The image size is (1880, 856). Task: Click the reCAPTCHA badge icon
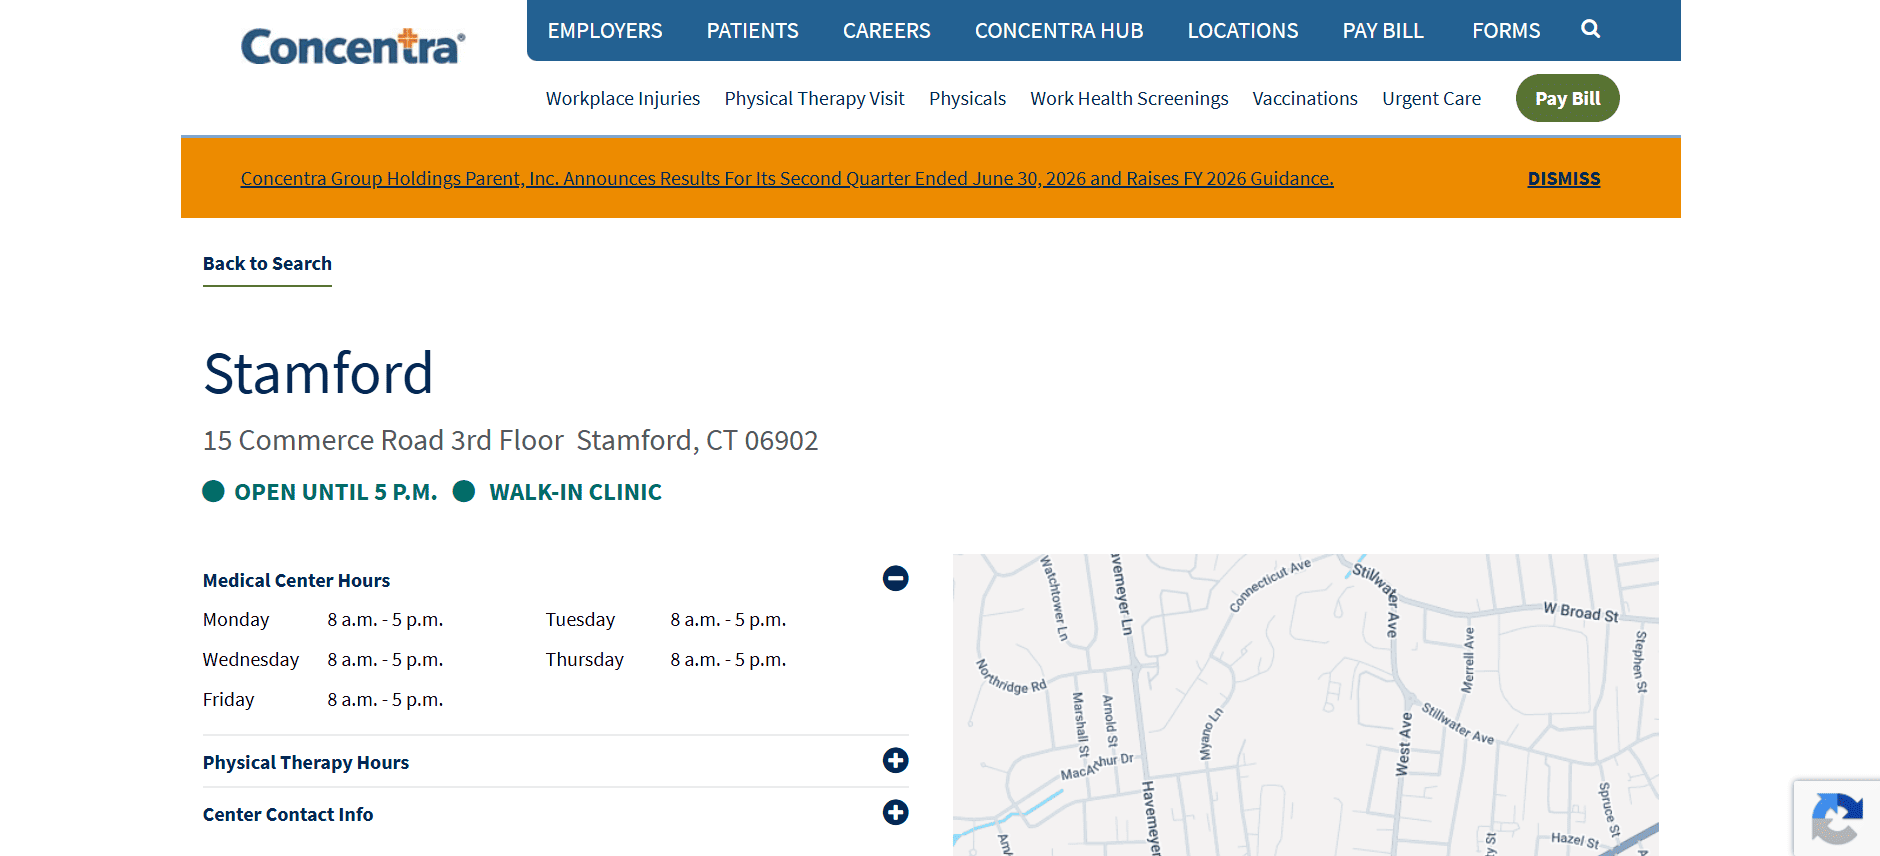pos(1837,818)
